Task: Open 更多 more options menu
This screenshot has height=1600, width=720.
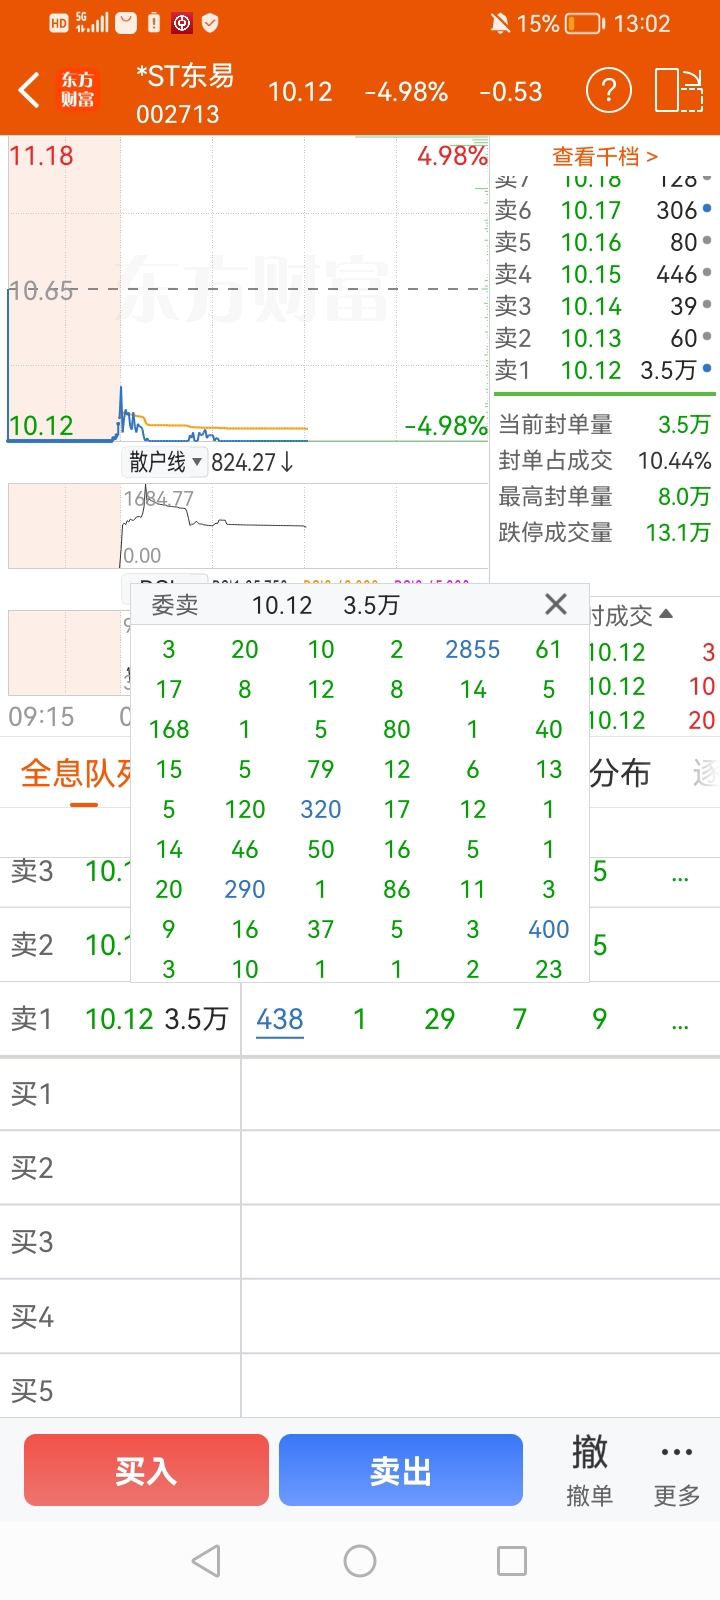Action: pyautogui.click(x=677, y=1470)
